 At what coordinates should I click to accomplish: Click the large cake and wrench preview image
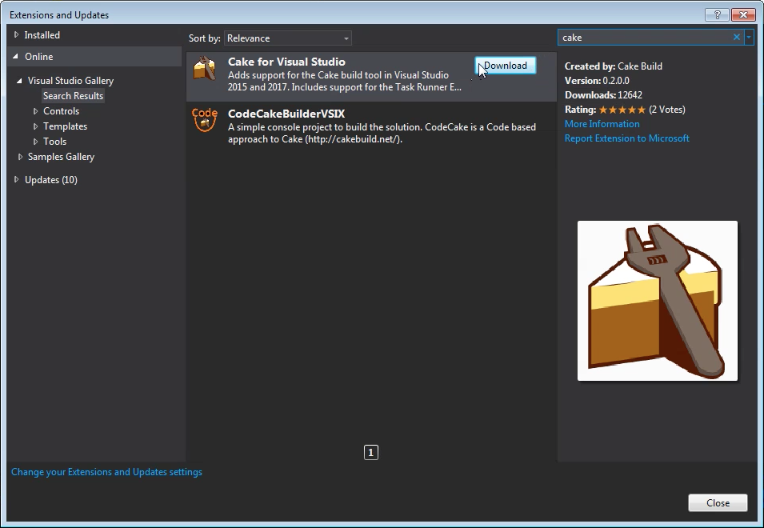point(657,301)
